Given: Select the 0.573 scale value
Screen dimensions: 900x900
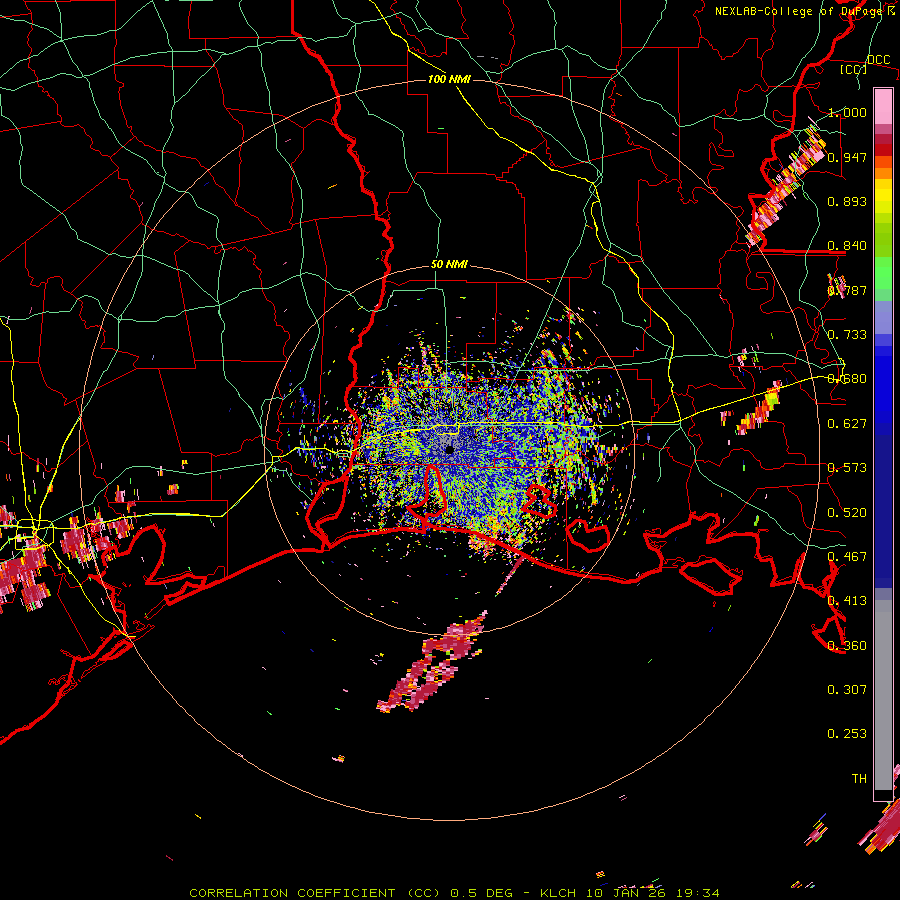Looking at the screenshot, I should [x=847, y=468].
